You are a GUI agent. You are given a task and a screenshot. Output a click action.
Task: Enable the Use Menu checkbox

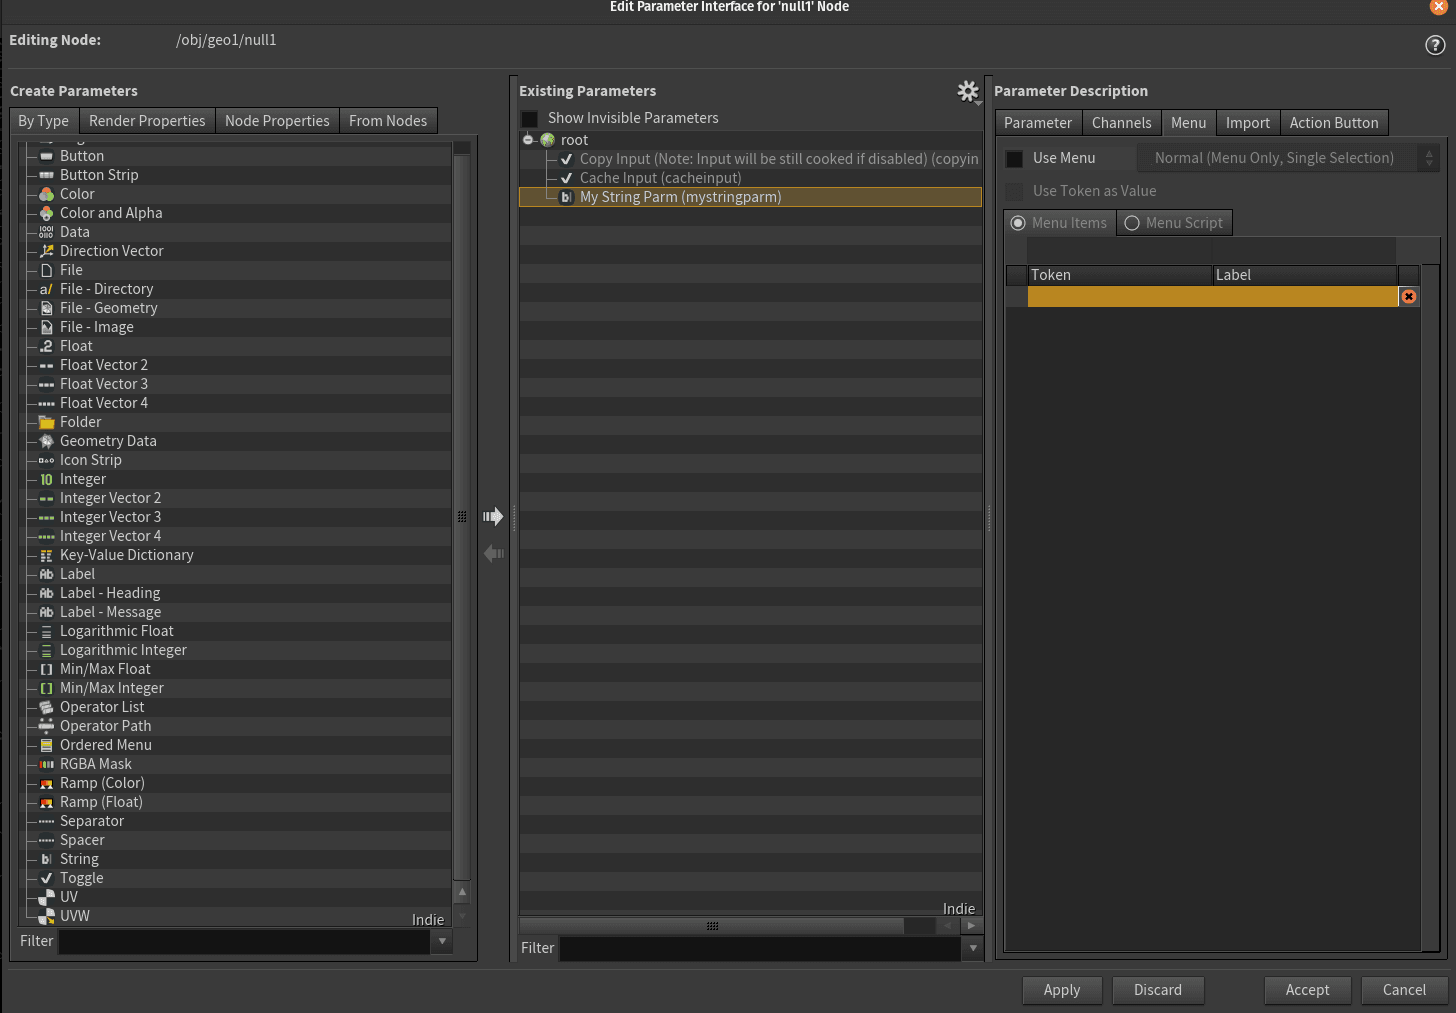[x=1014, y=159]
